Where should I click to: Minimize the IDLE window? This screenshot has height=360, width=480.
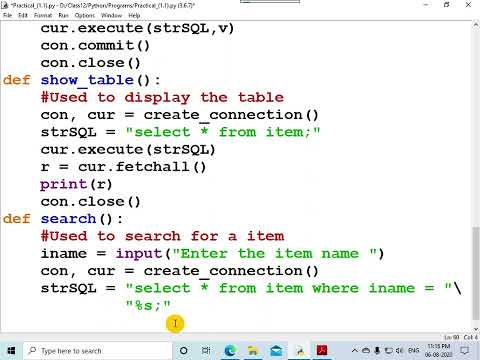click(426, 5)
